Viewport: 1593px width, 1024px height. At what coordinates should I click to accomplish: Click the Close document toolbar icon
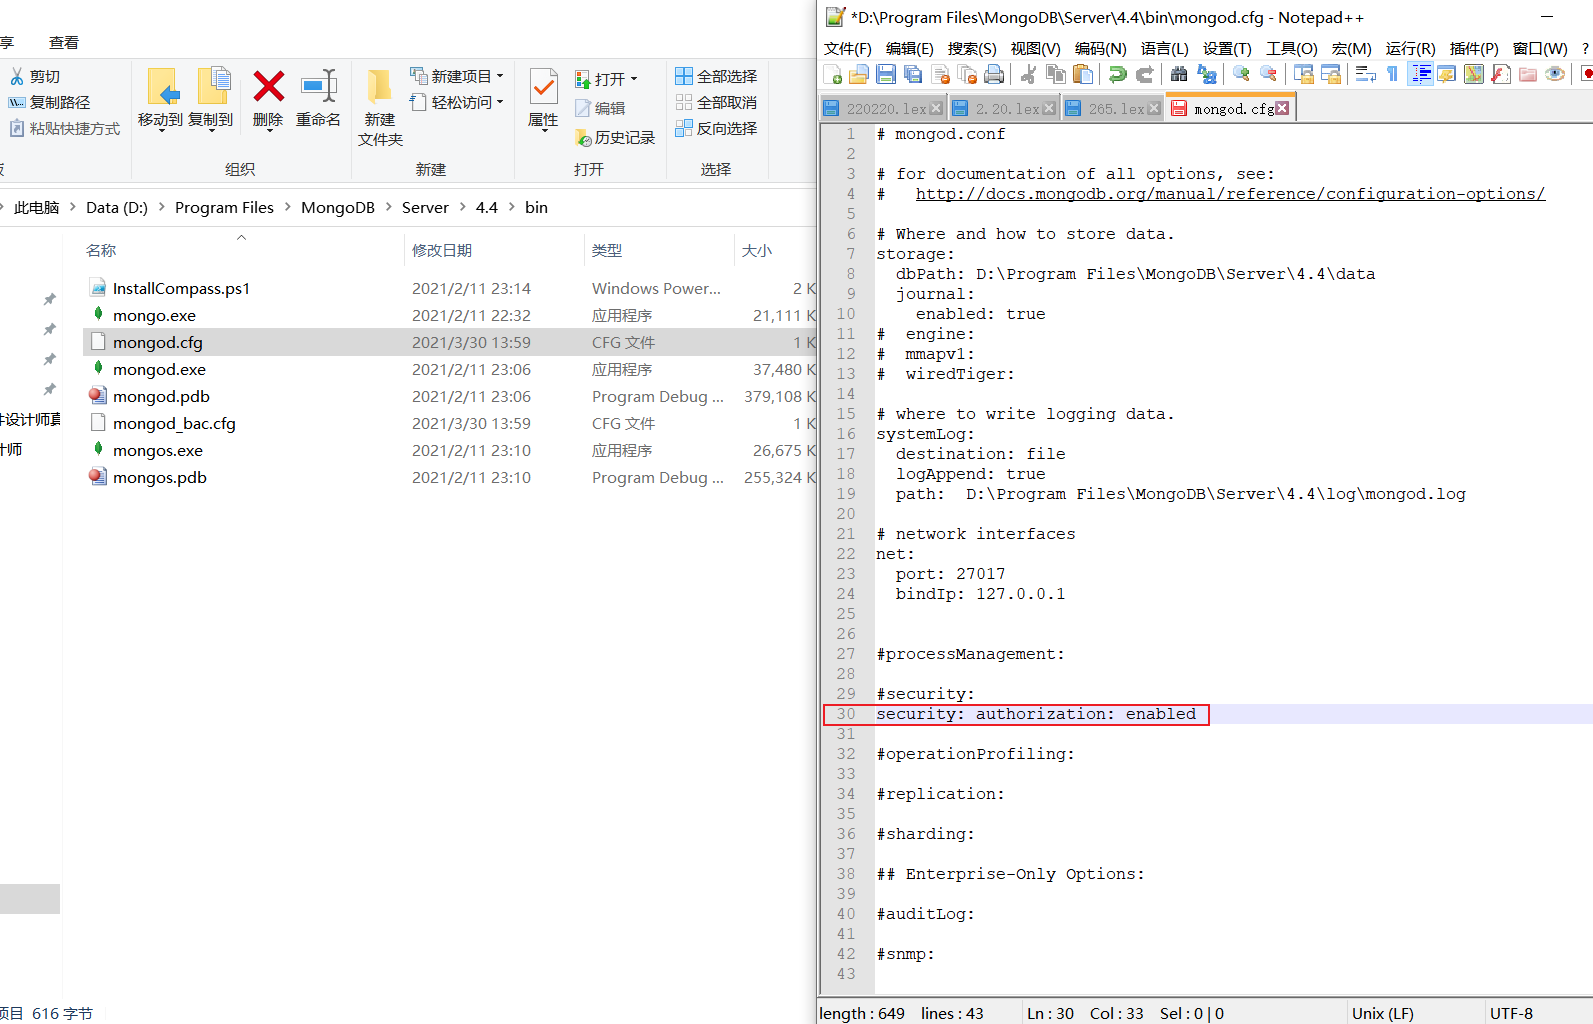click(x=940, y=74)
